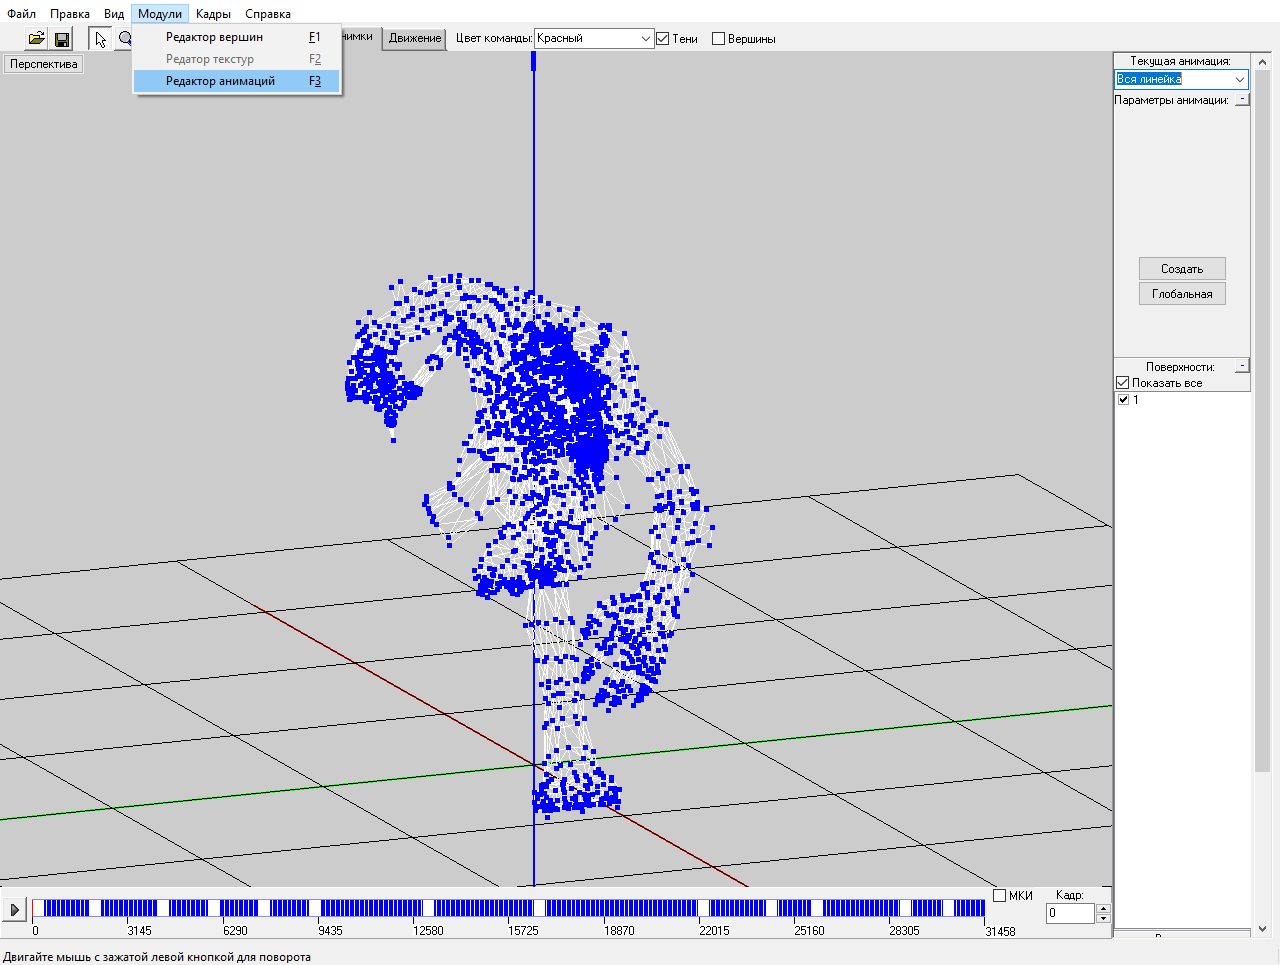This screenshot has width=1280, height=965.
Task: Choose Редактор вершин from the menu
Action: coord(237,37)
